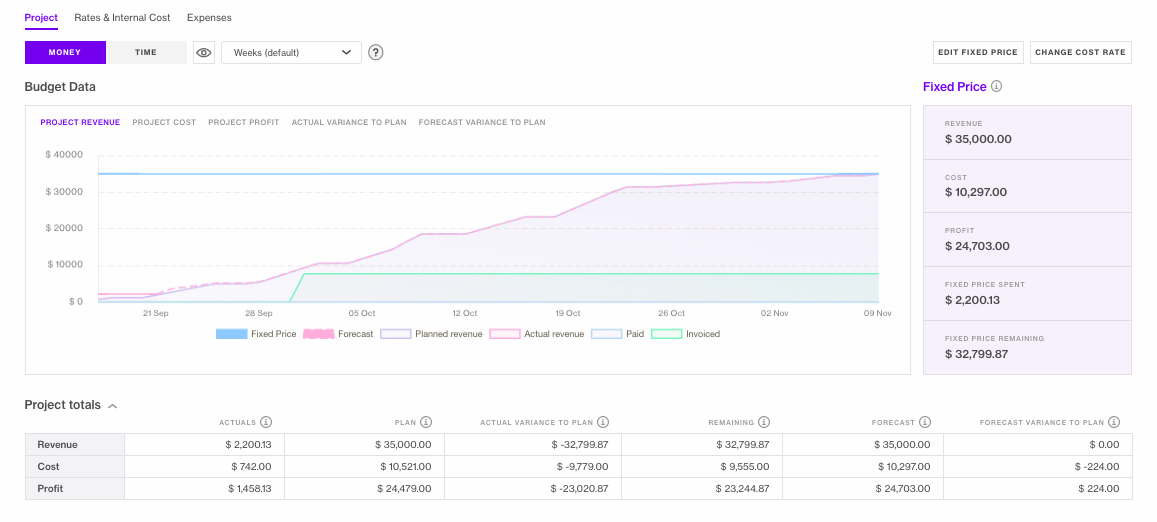This screenshot has width=1157, height=522.
Task: Select the FORECAST VARIANCE TO PLAN chart tab
Action: [x=482, y=123]
